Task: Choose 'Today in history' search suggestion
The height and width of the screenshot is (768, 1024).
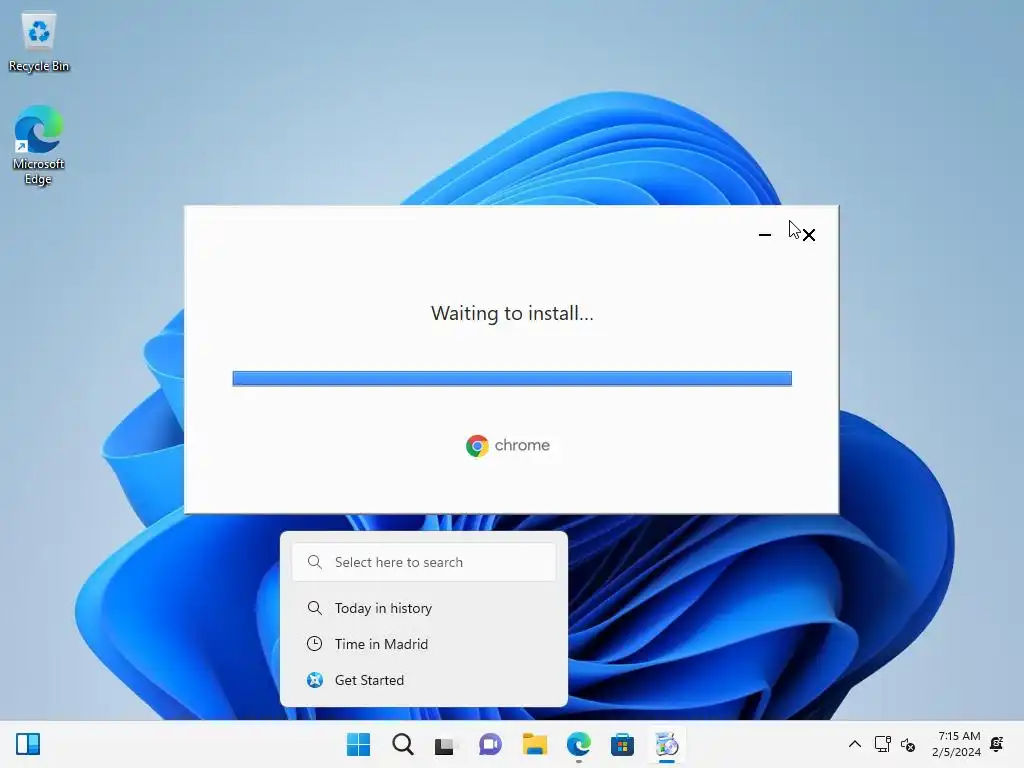Action: click(x=424, y=608)
